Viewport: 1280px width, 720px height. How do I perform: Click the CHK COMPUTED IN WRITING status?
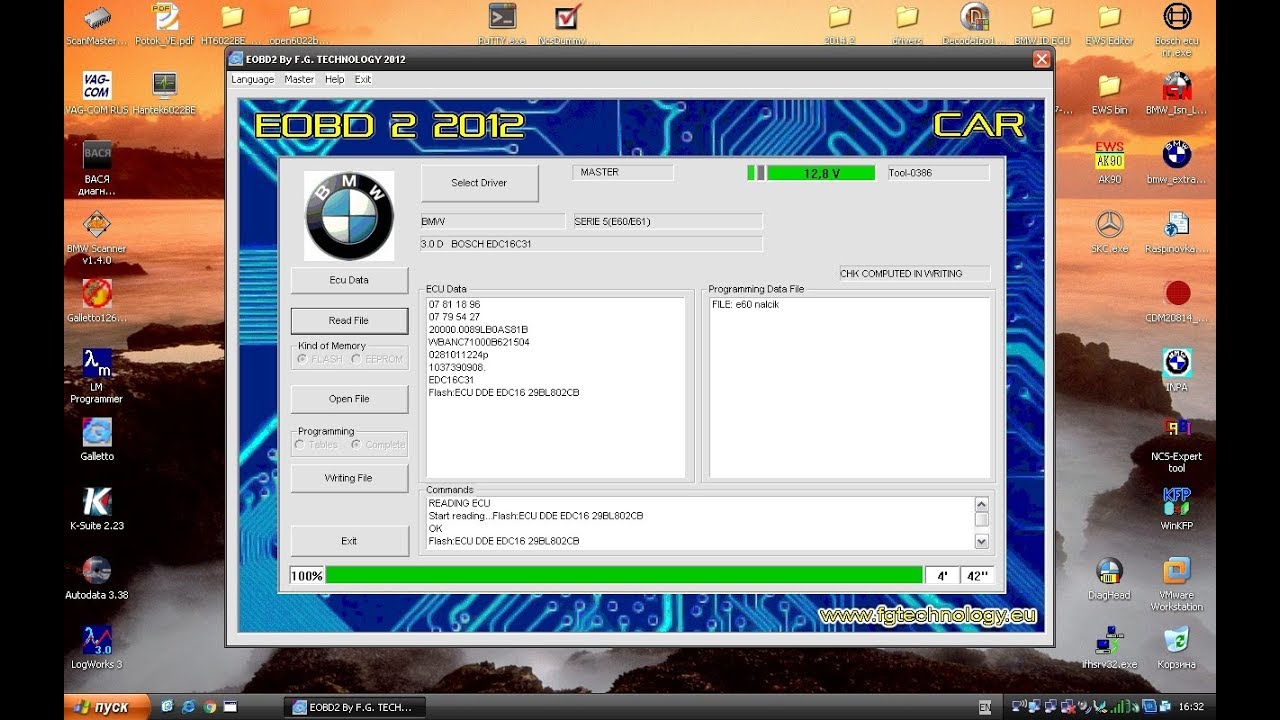pyautogui.click(x=915, y=274)
